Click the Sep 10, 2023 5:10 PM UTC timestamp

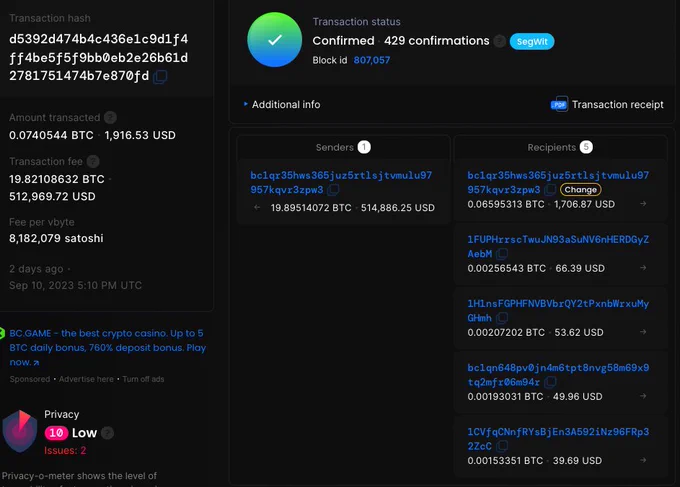75,285
